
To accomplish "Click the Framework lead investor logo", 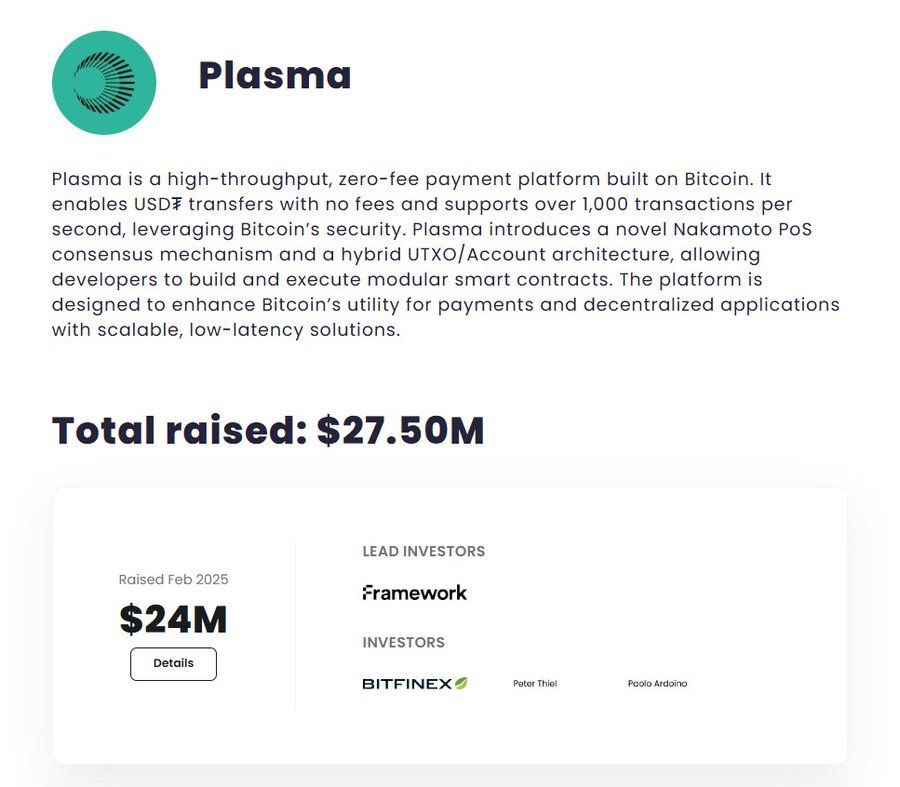I will [414, 592].
